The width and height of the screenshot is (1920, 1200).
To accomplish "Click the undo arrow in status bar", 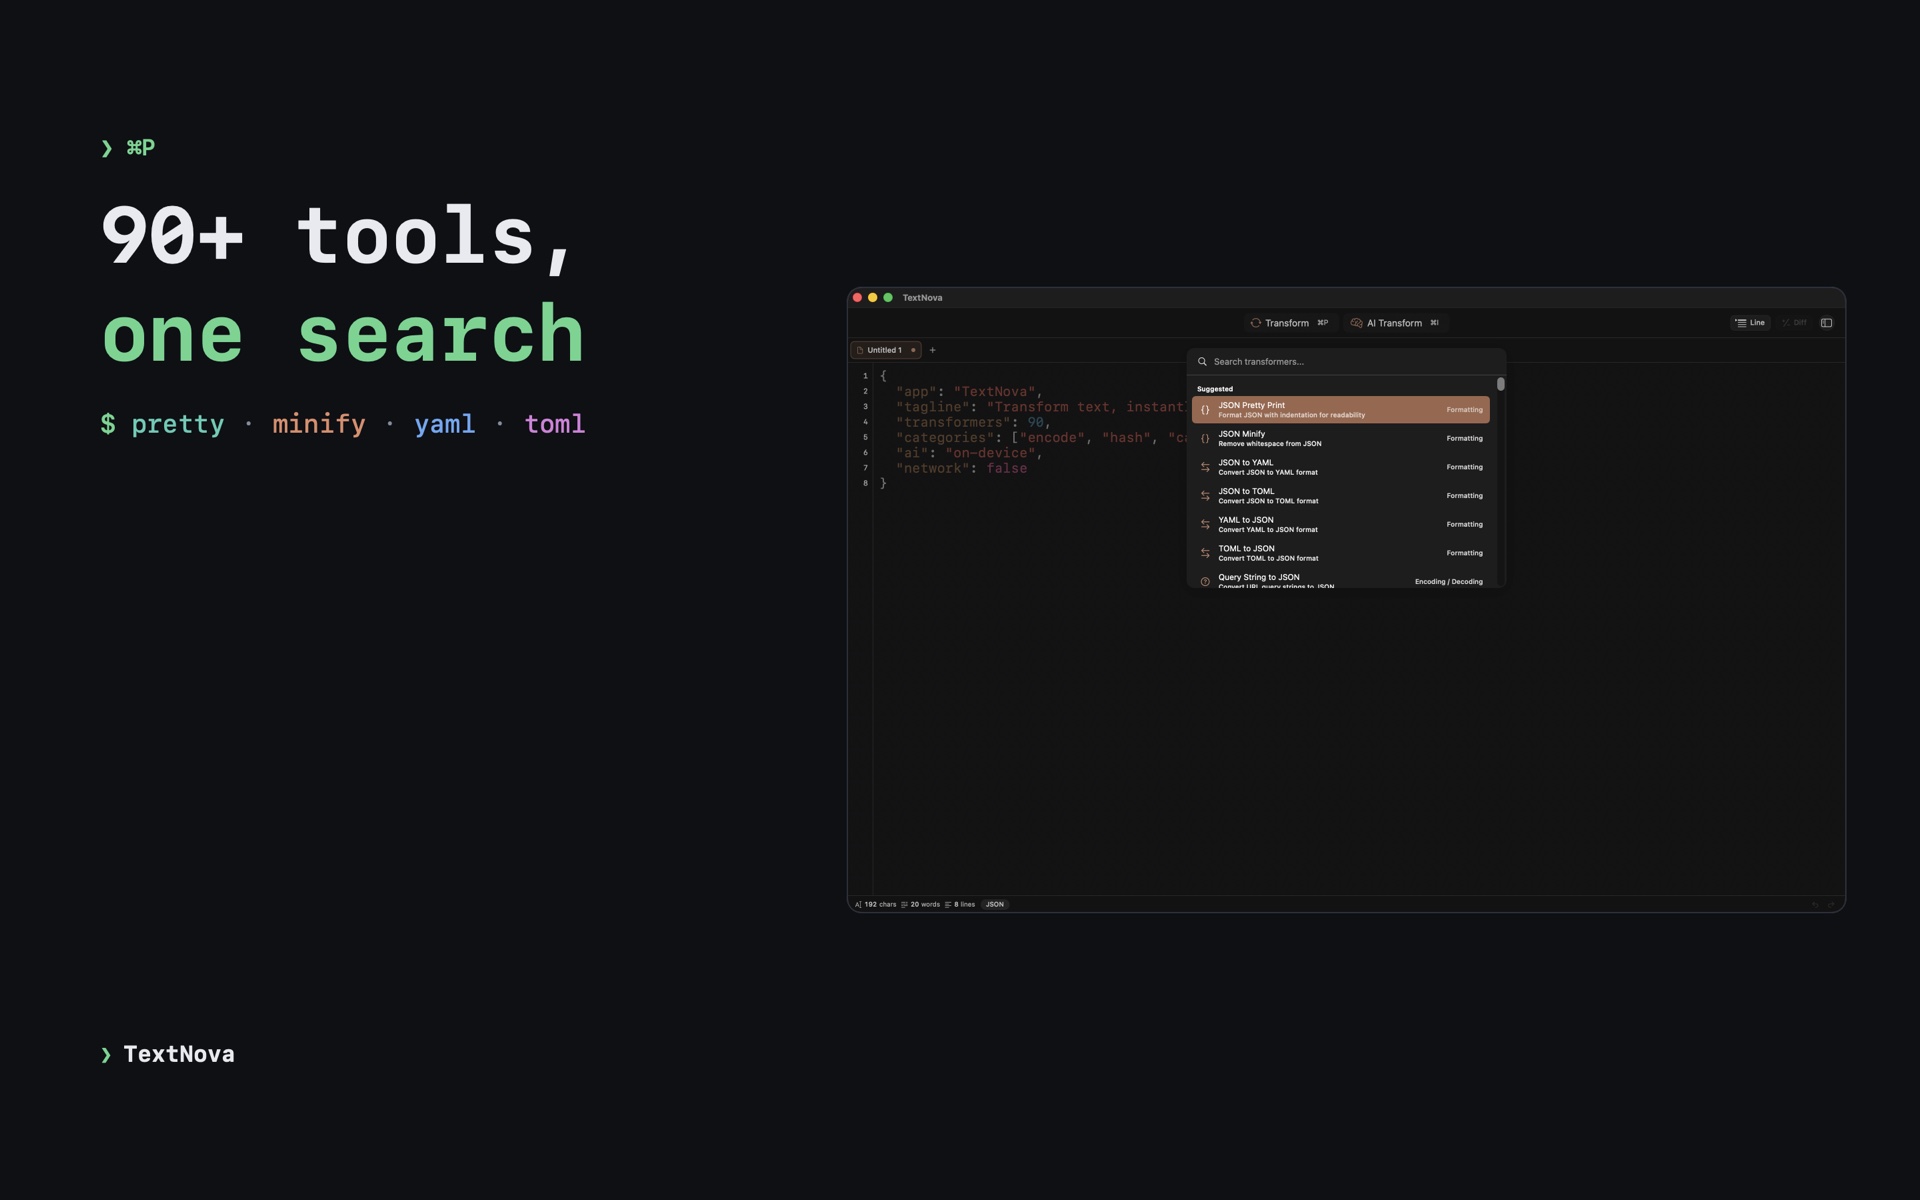I will click(x=1815, y=905).
